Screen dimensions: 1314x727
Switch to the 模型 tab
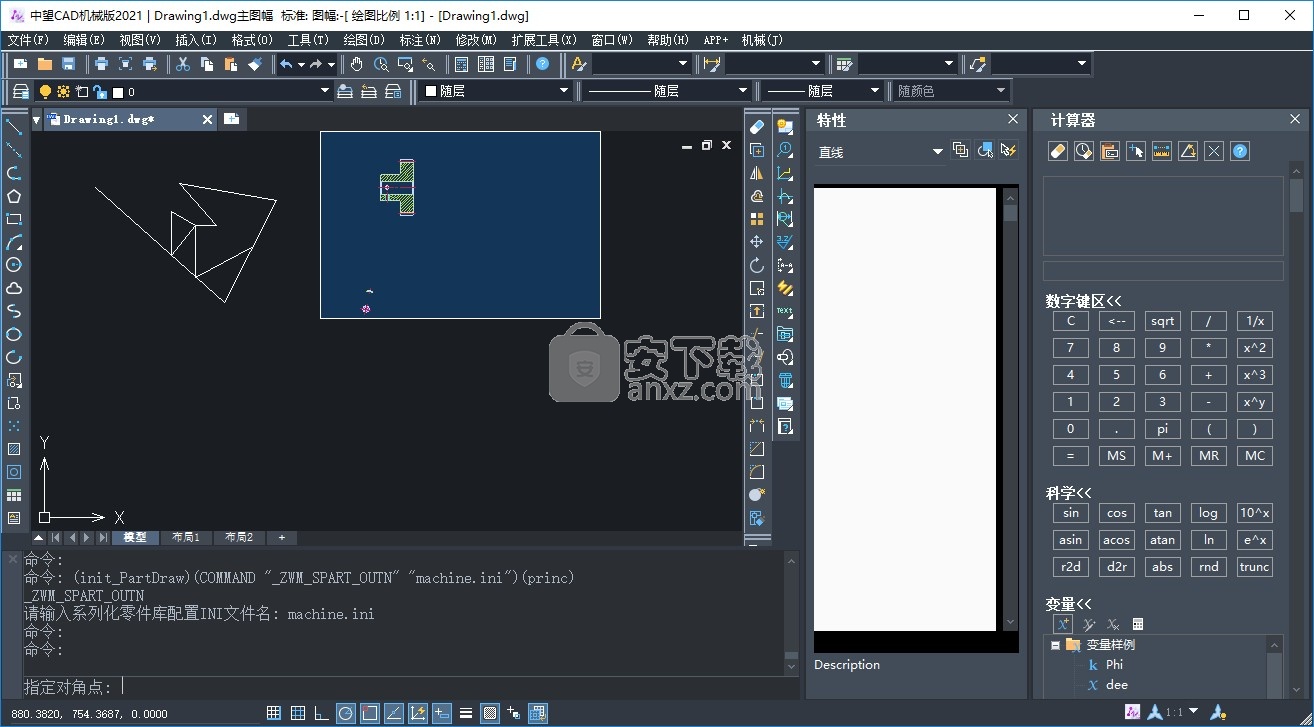coord(135,537)
